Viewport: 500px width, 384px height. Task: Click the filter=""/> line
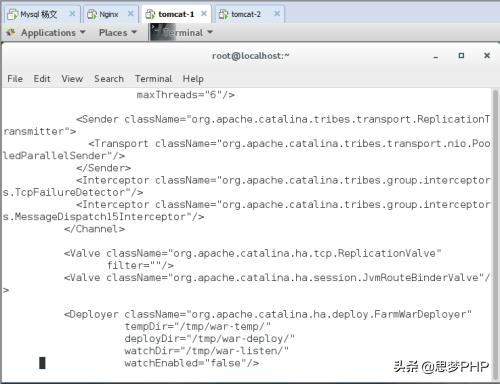[x=140, y=266]
